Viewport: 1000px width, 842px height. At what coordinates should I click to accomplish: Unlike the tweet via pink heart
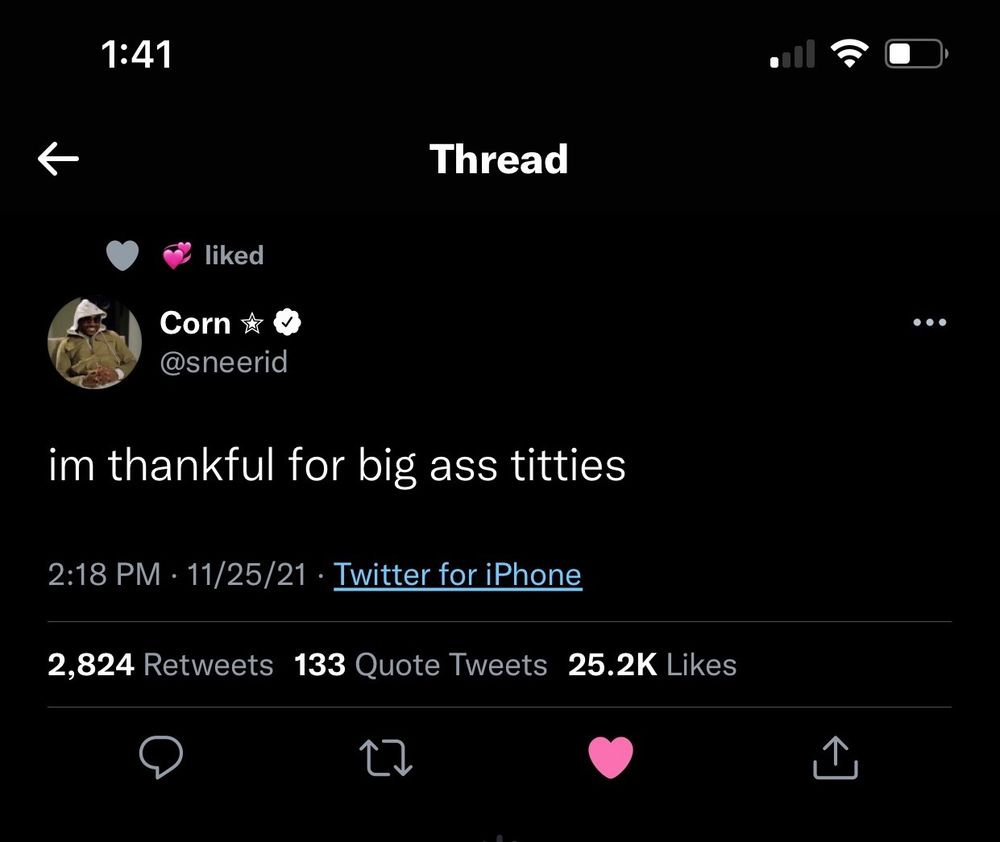(x=610, y=757)
